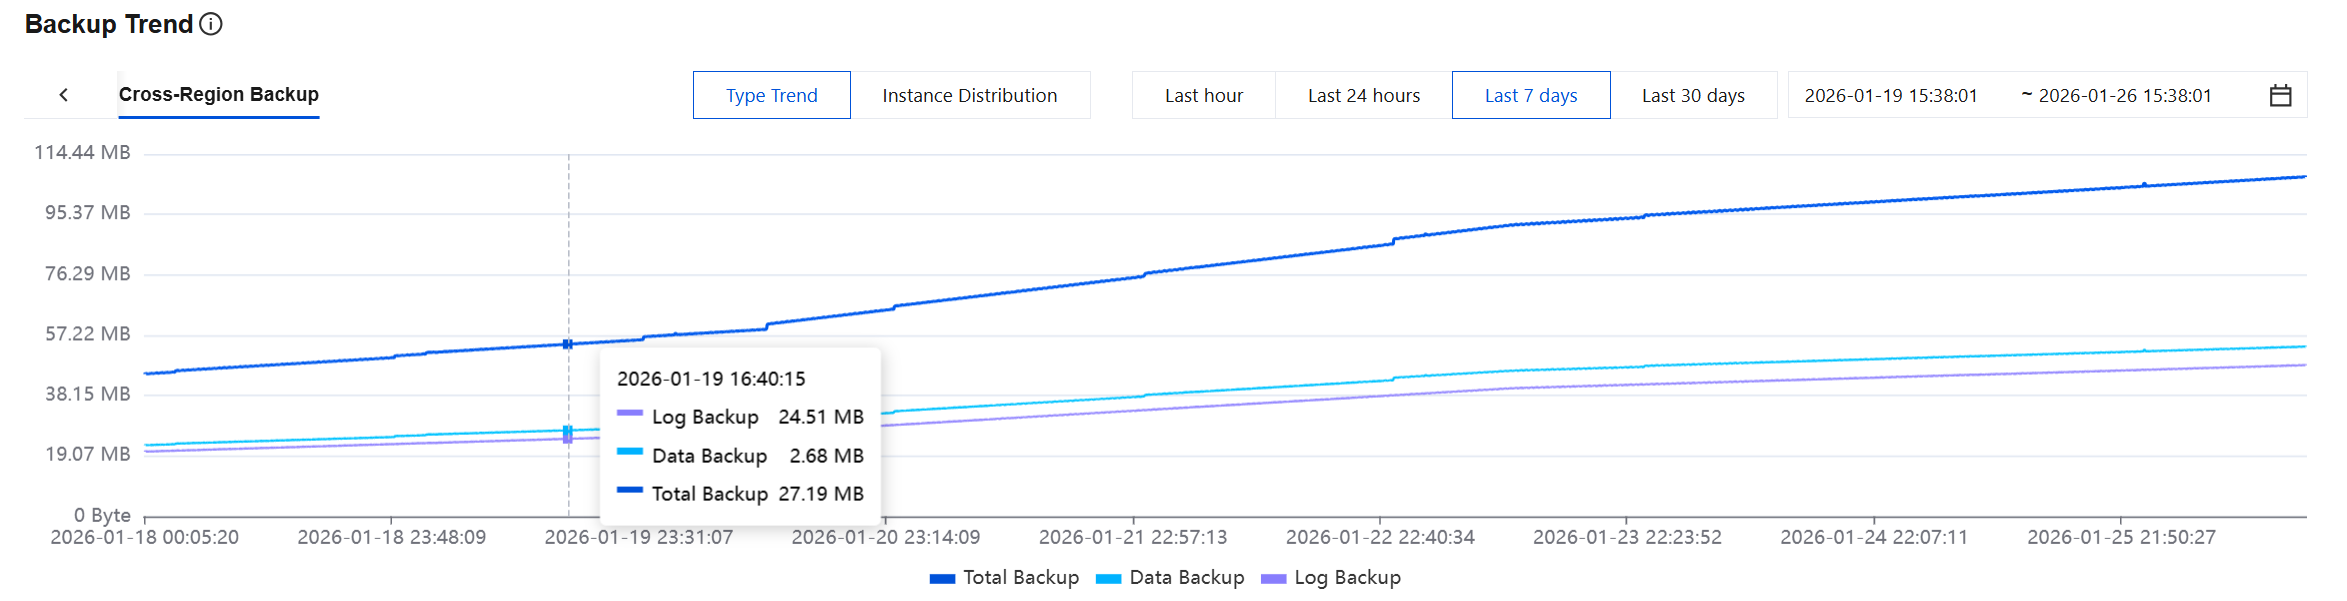Select the Last 24 hours range
2347x601 pixels.
coord(1363,96)
